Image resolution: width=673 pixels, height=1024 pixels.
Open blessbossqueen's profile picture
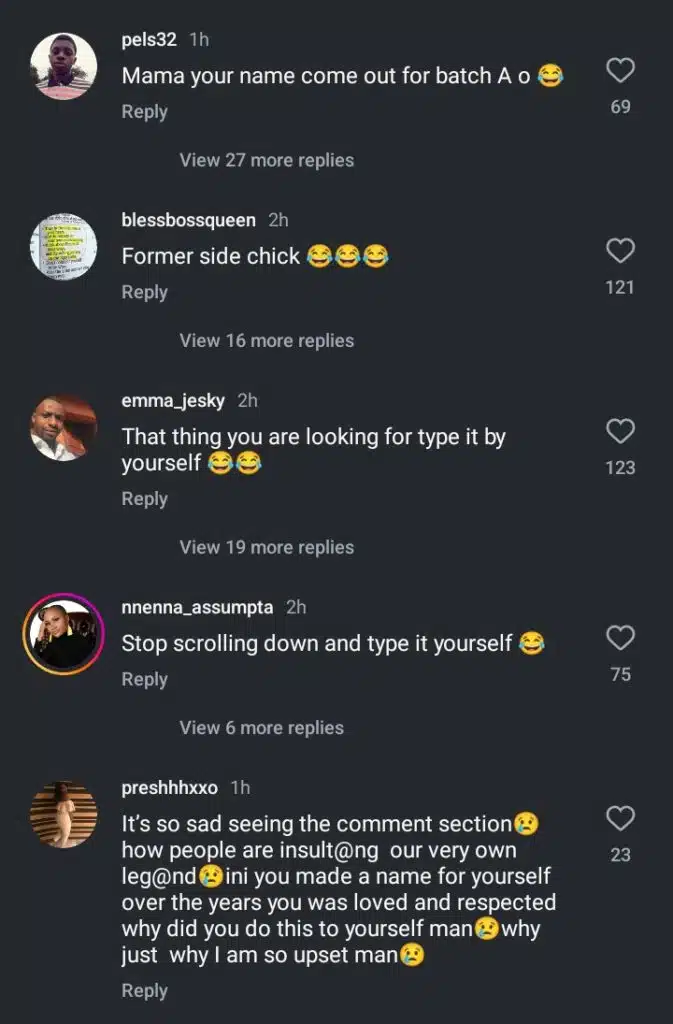(x=64, y=247)
